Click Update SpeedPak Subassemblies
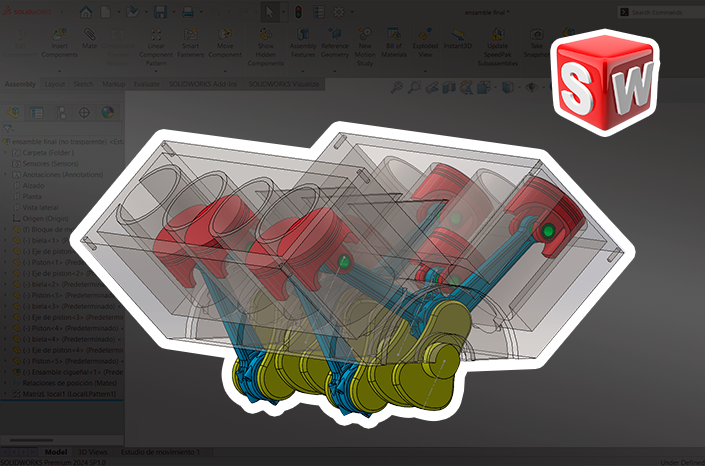The width and height of the screenshot is (705, 466). pos(498,47)
